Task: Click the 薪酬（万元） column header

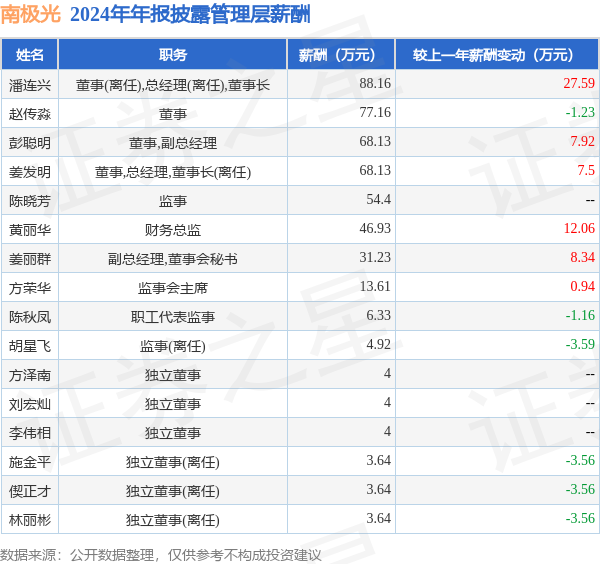Action: [x=337, y=55]
